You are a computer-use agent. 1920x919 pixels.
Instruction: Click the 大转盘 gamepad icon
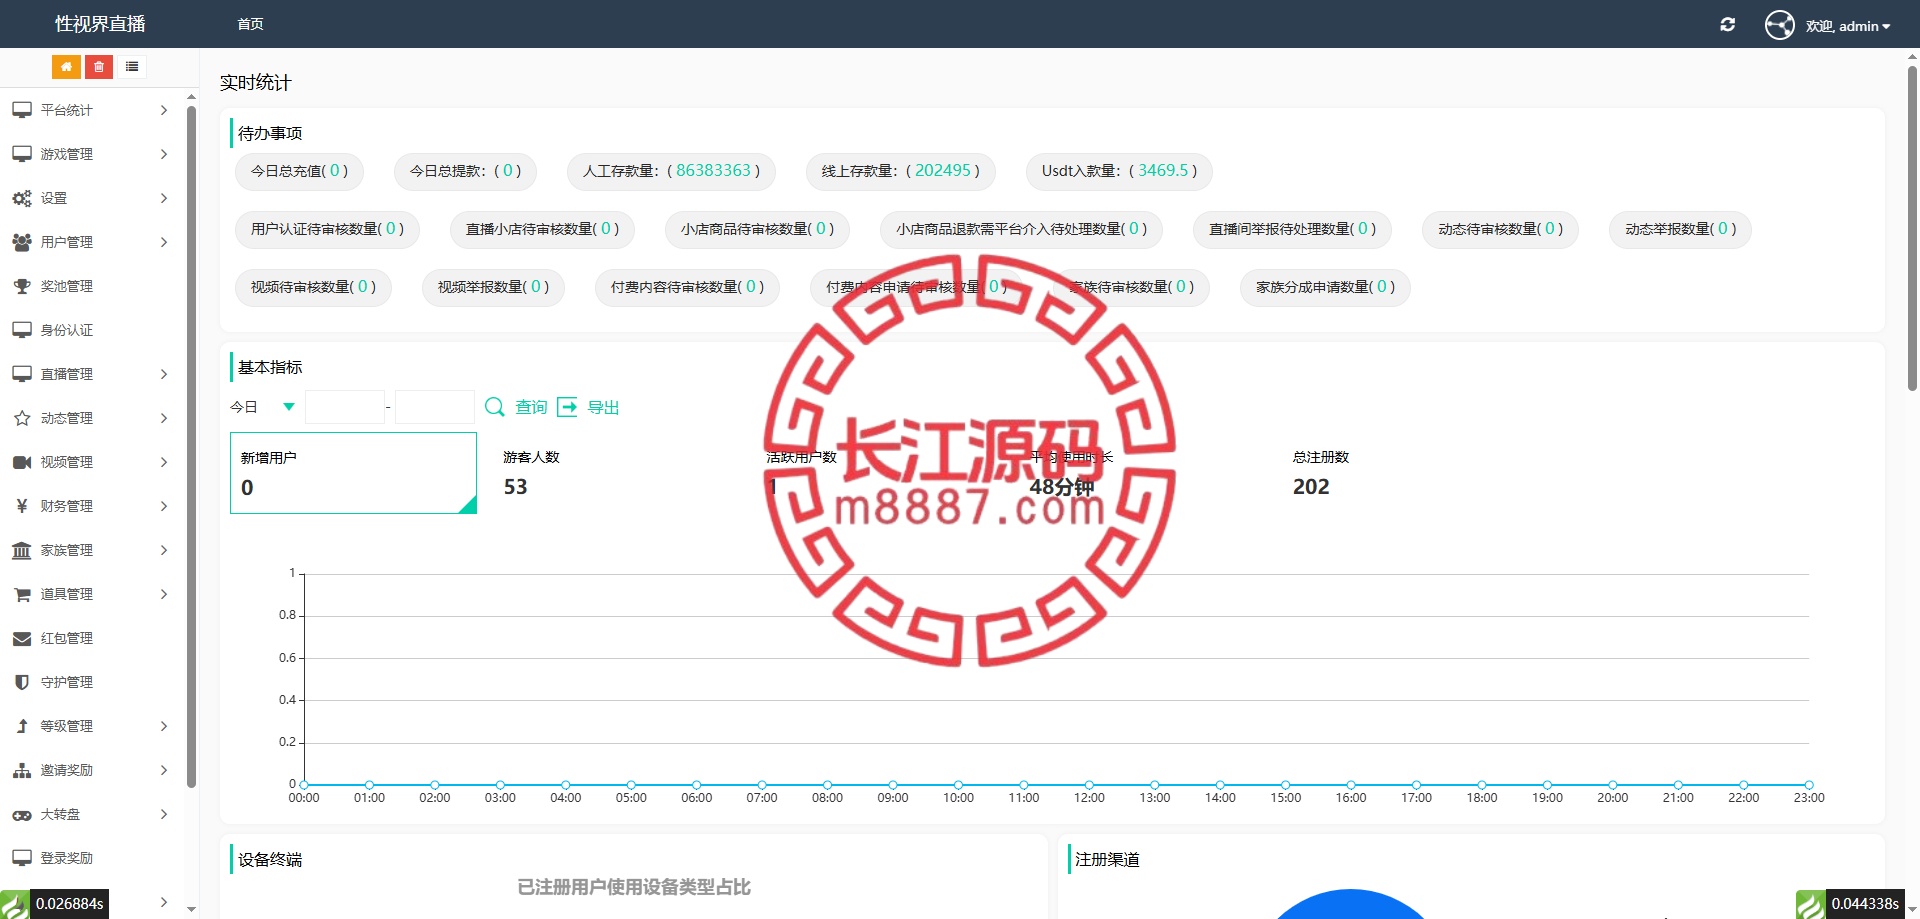tap(22, 814)
